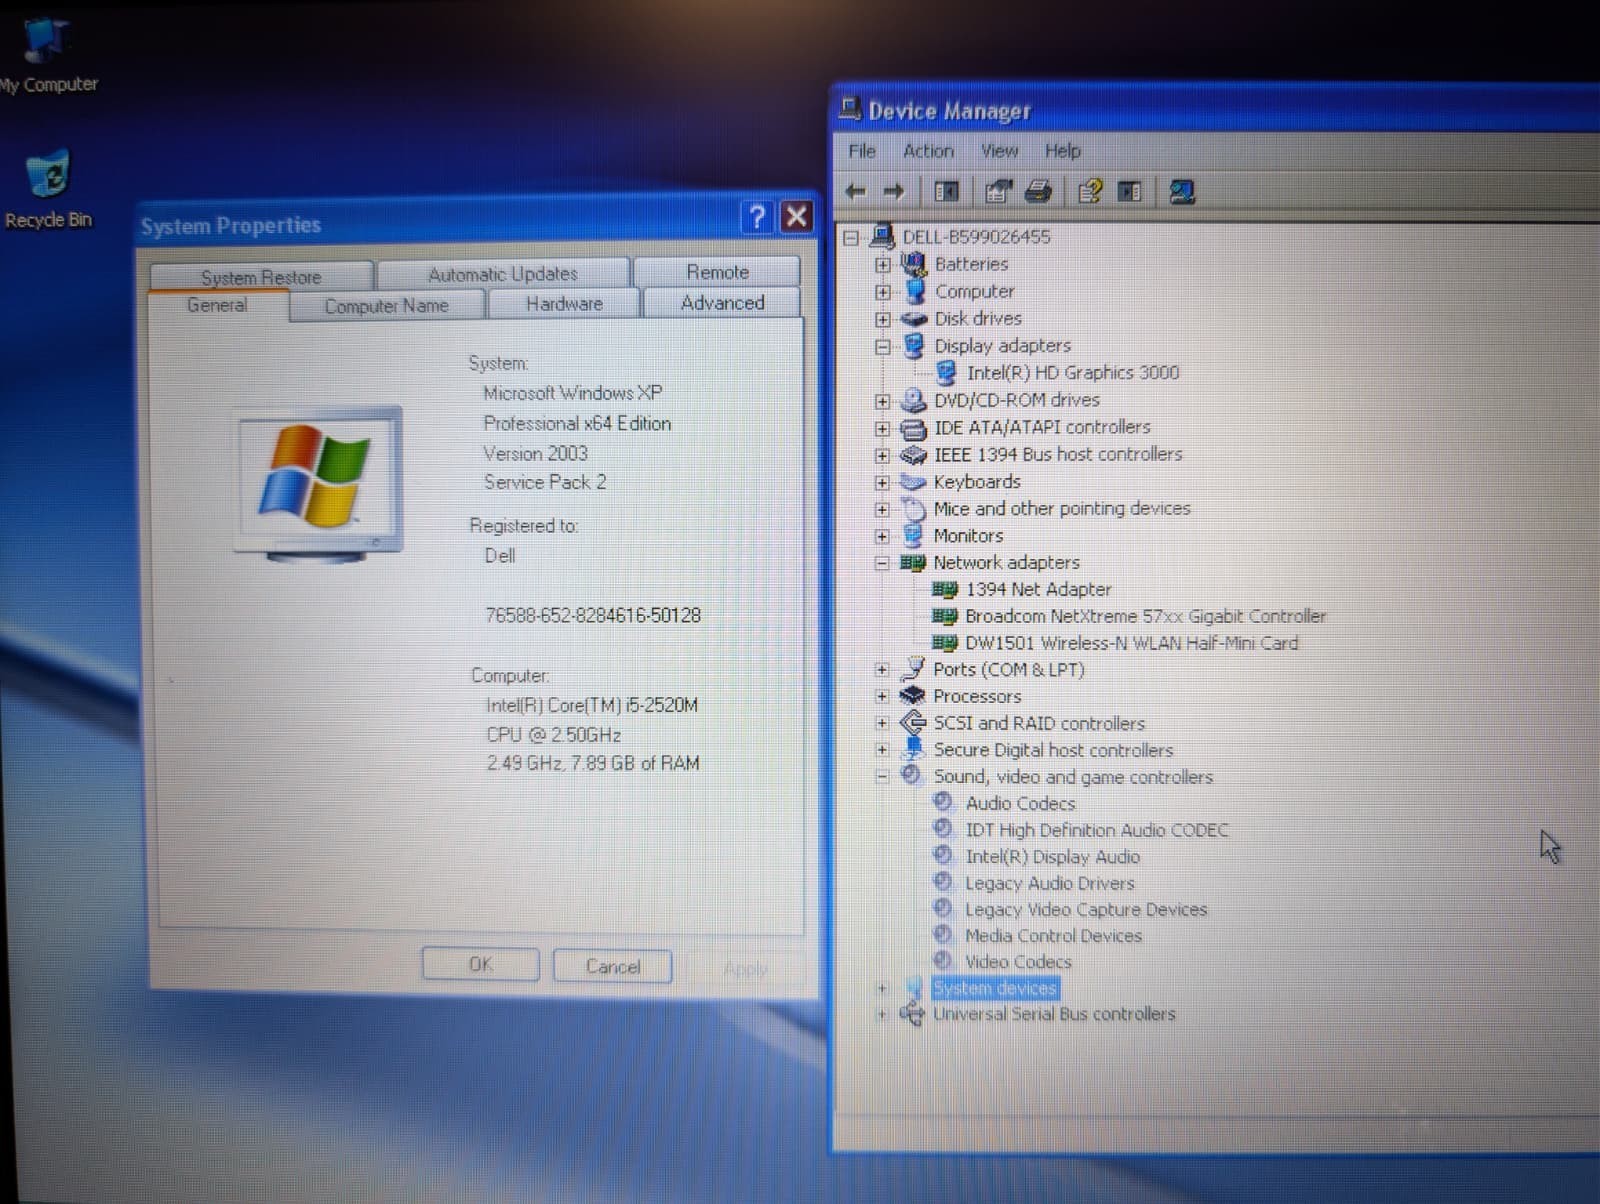Expand the Mice and other pointing devices node
The height and width of the screenshot is (1204, 1600).
click(x=882, y=509)
